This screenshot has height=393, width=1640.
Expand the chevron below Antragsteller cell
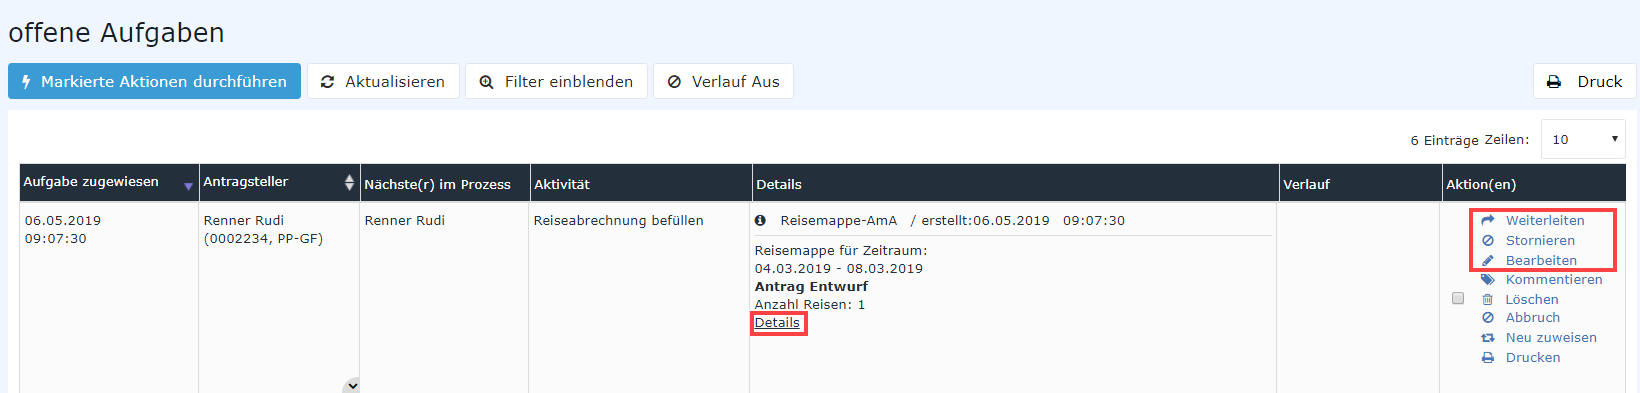351,385
